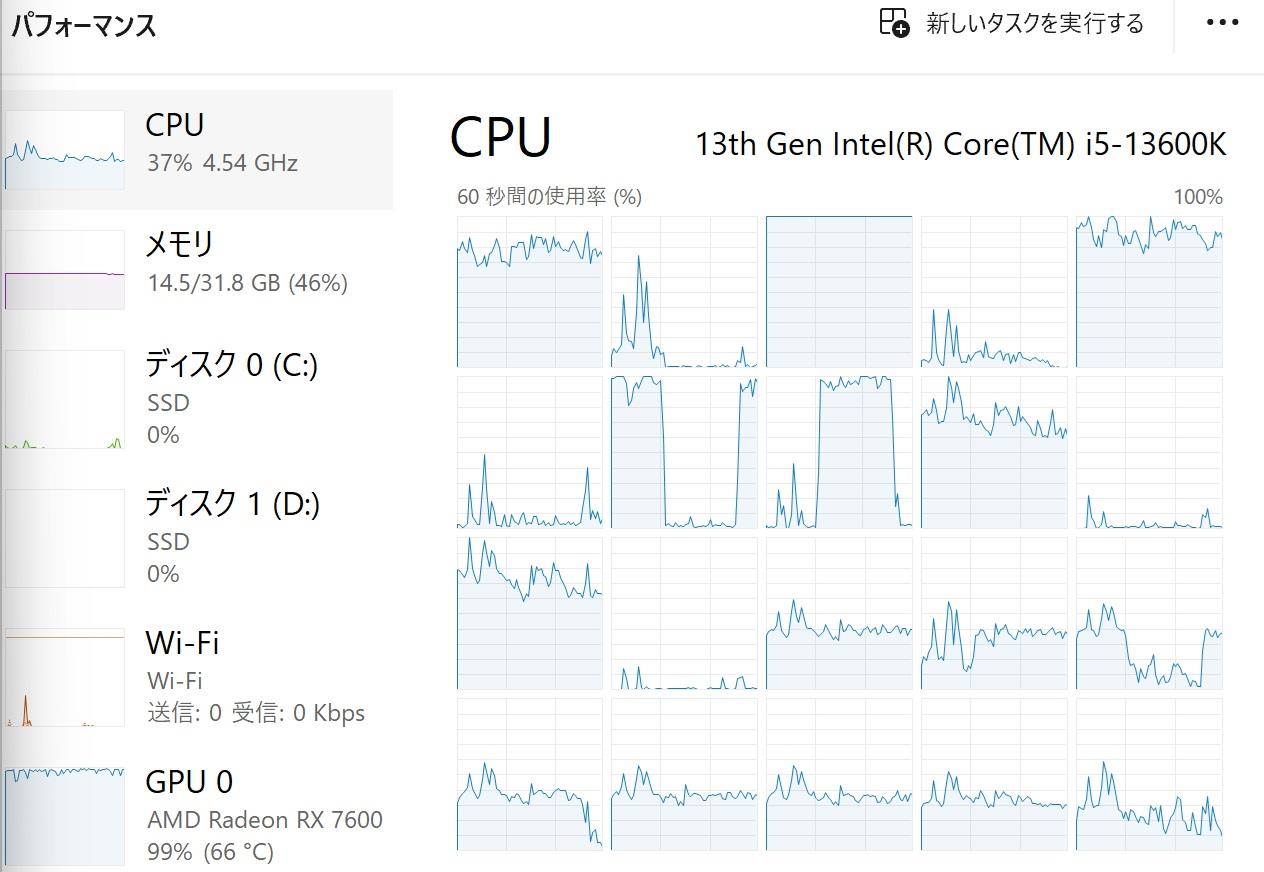Click the fully loaded third core graph
Image resolution: width=1264 pixels, height=872 pixels.
pyautogui.click(x=839, y=292)
